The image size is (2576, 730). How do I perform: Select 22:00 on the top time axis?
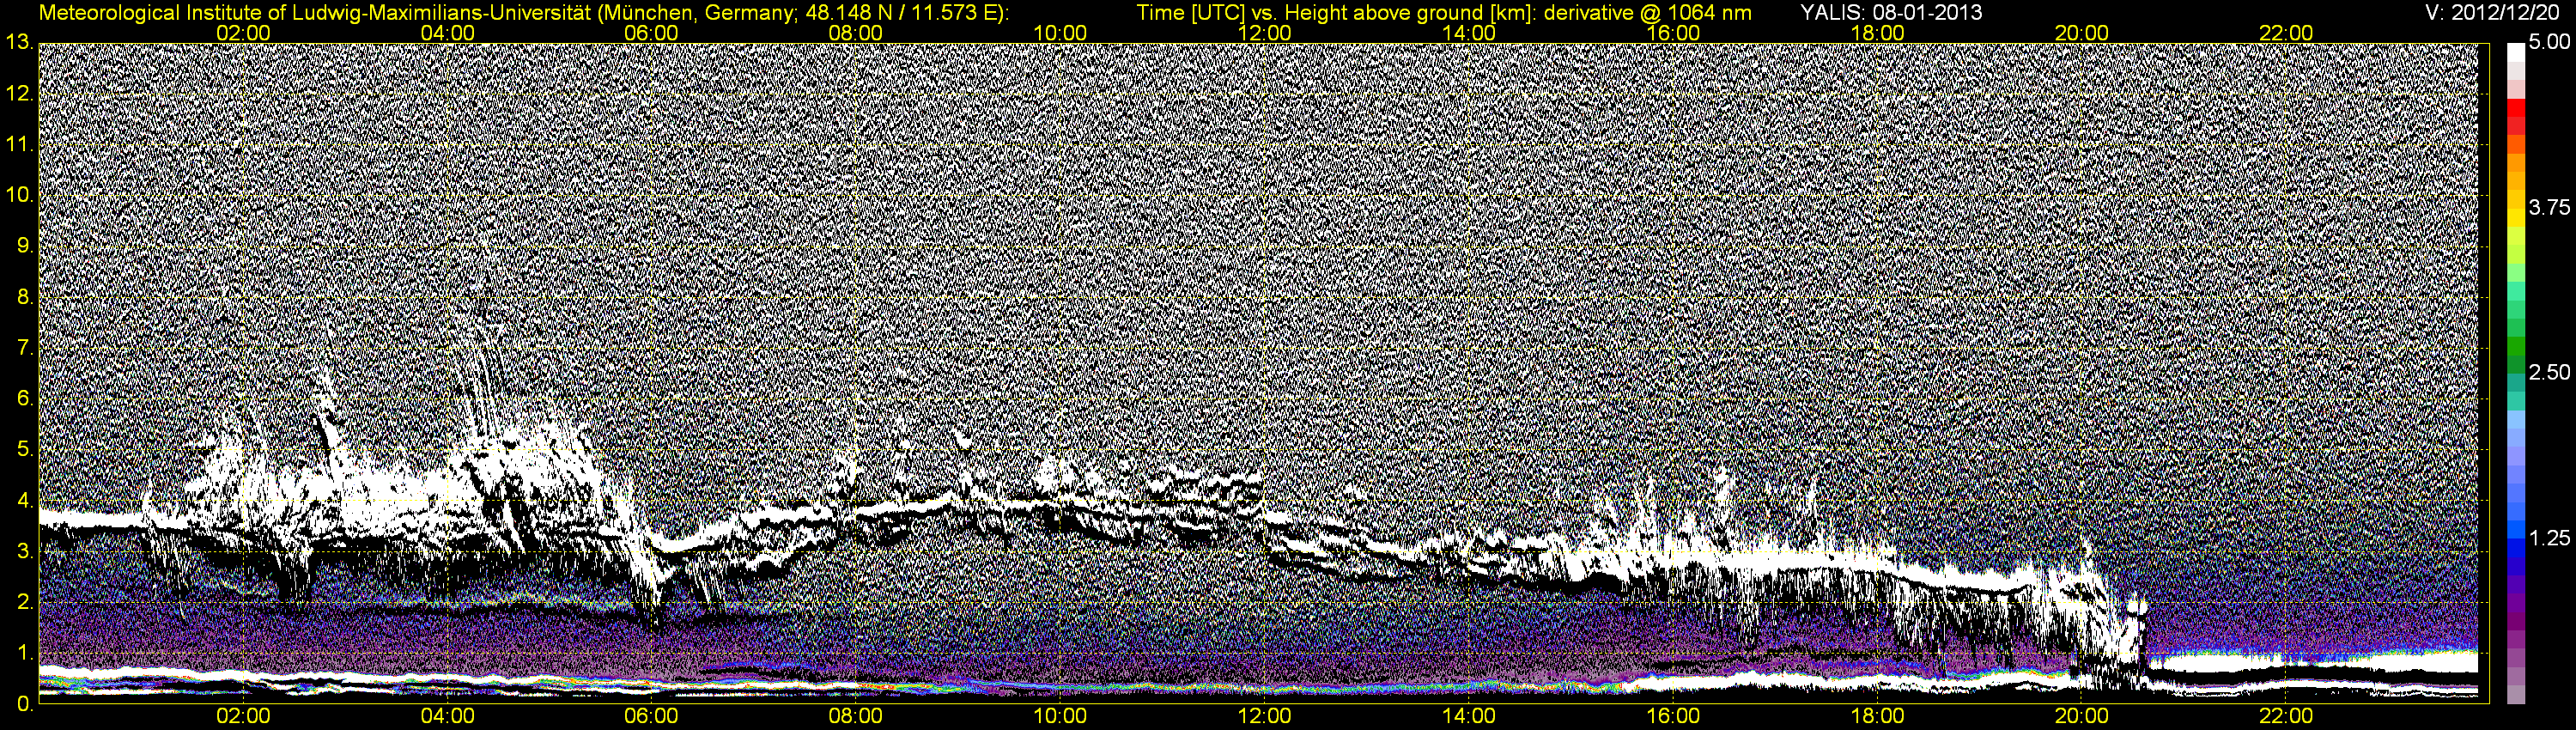click(x=2286, y=33)
